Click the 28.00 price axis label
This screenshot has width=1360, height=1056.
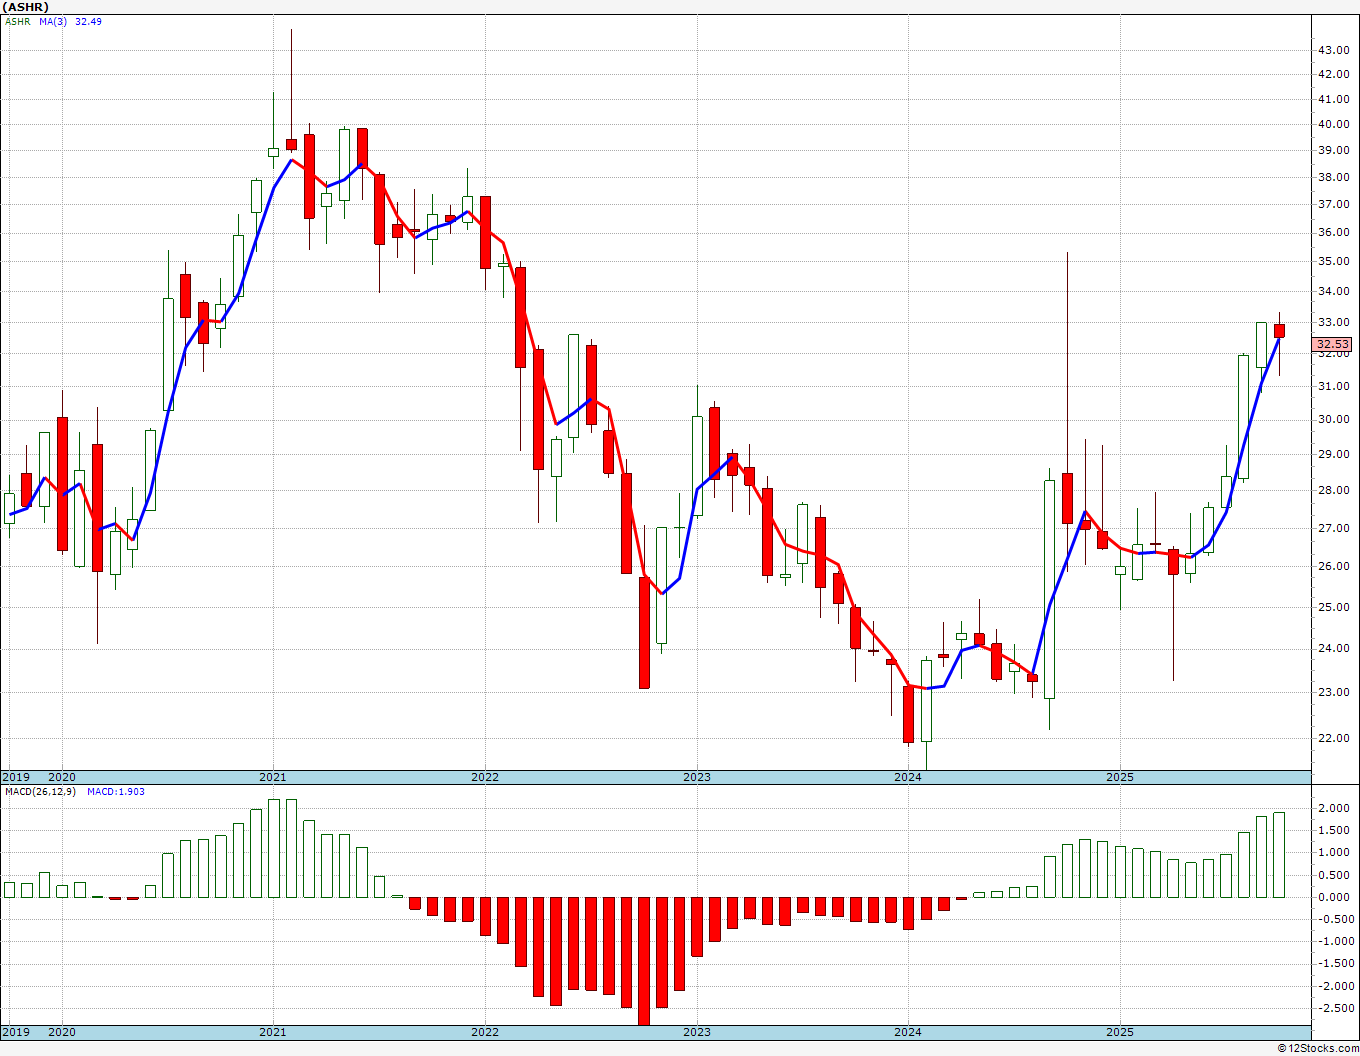coord(1333,490)
